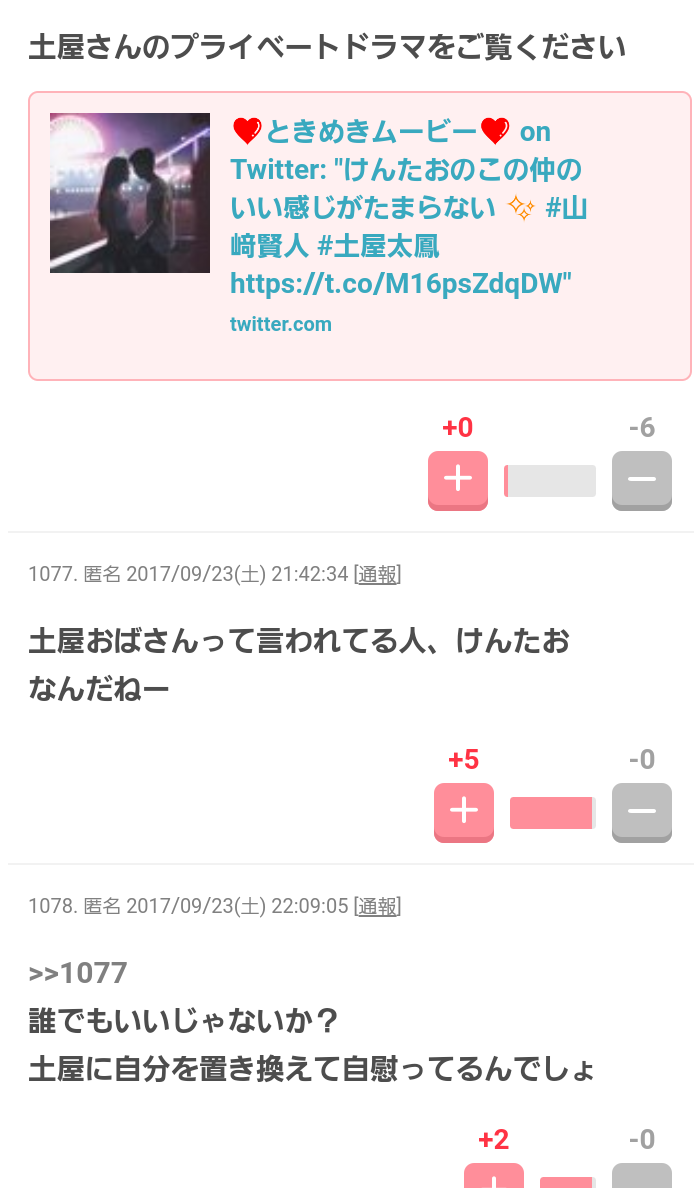Image resolution: width=694 pixels, height=1188 pixels.
Task: Report comment 1077 via 通報 link
Action: coord(377,574)
